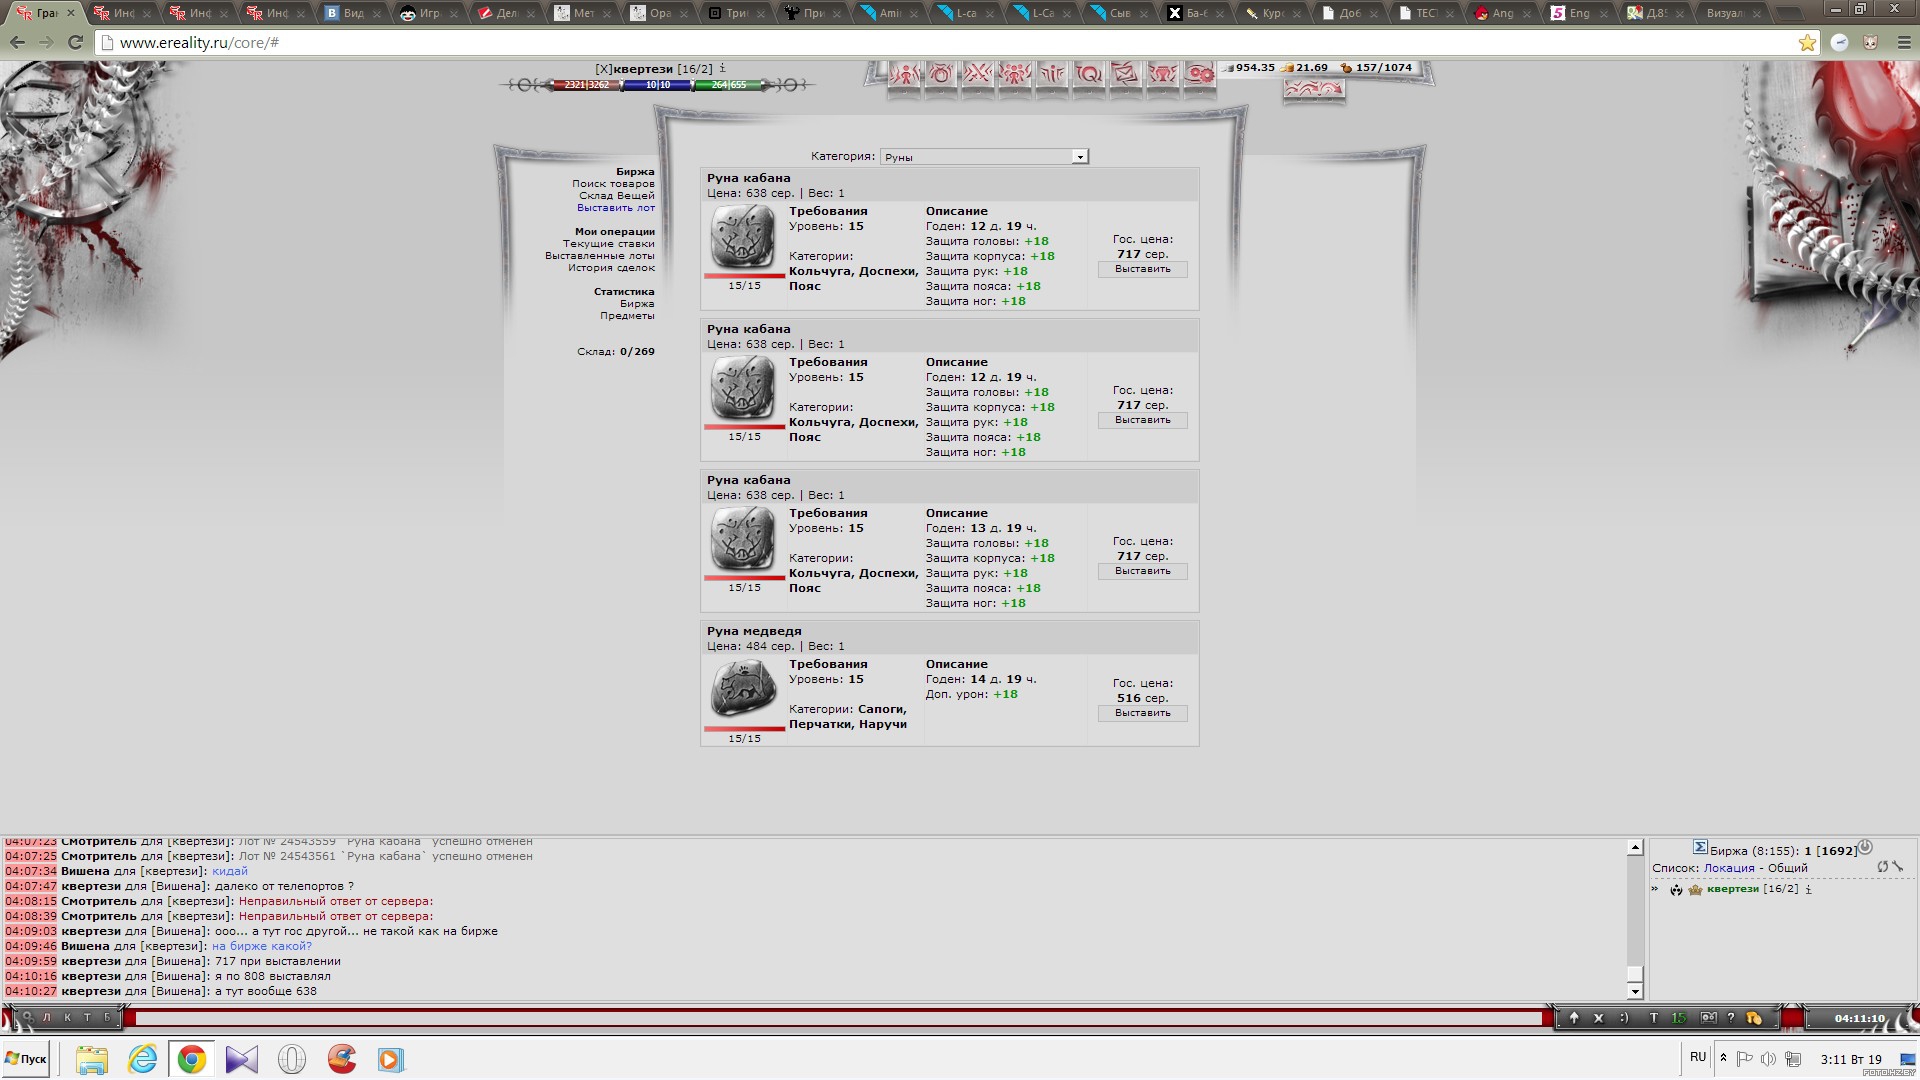Click Вишена name in chat at 04:07:34
Image resolution: width=1920 pixels, height=1080 pixels.
point(85,871)
